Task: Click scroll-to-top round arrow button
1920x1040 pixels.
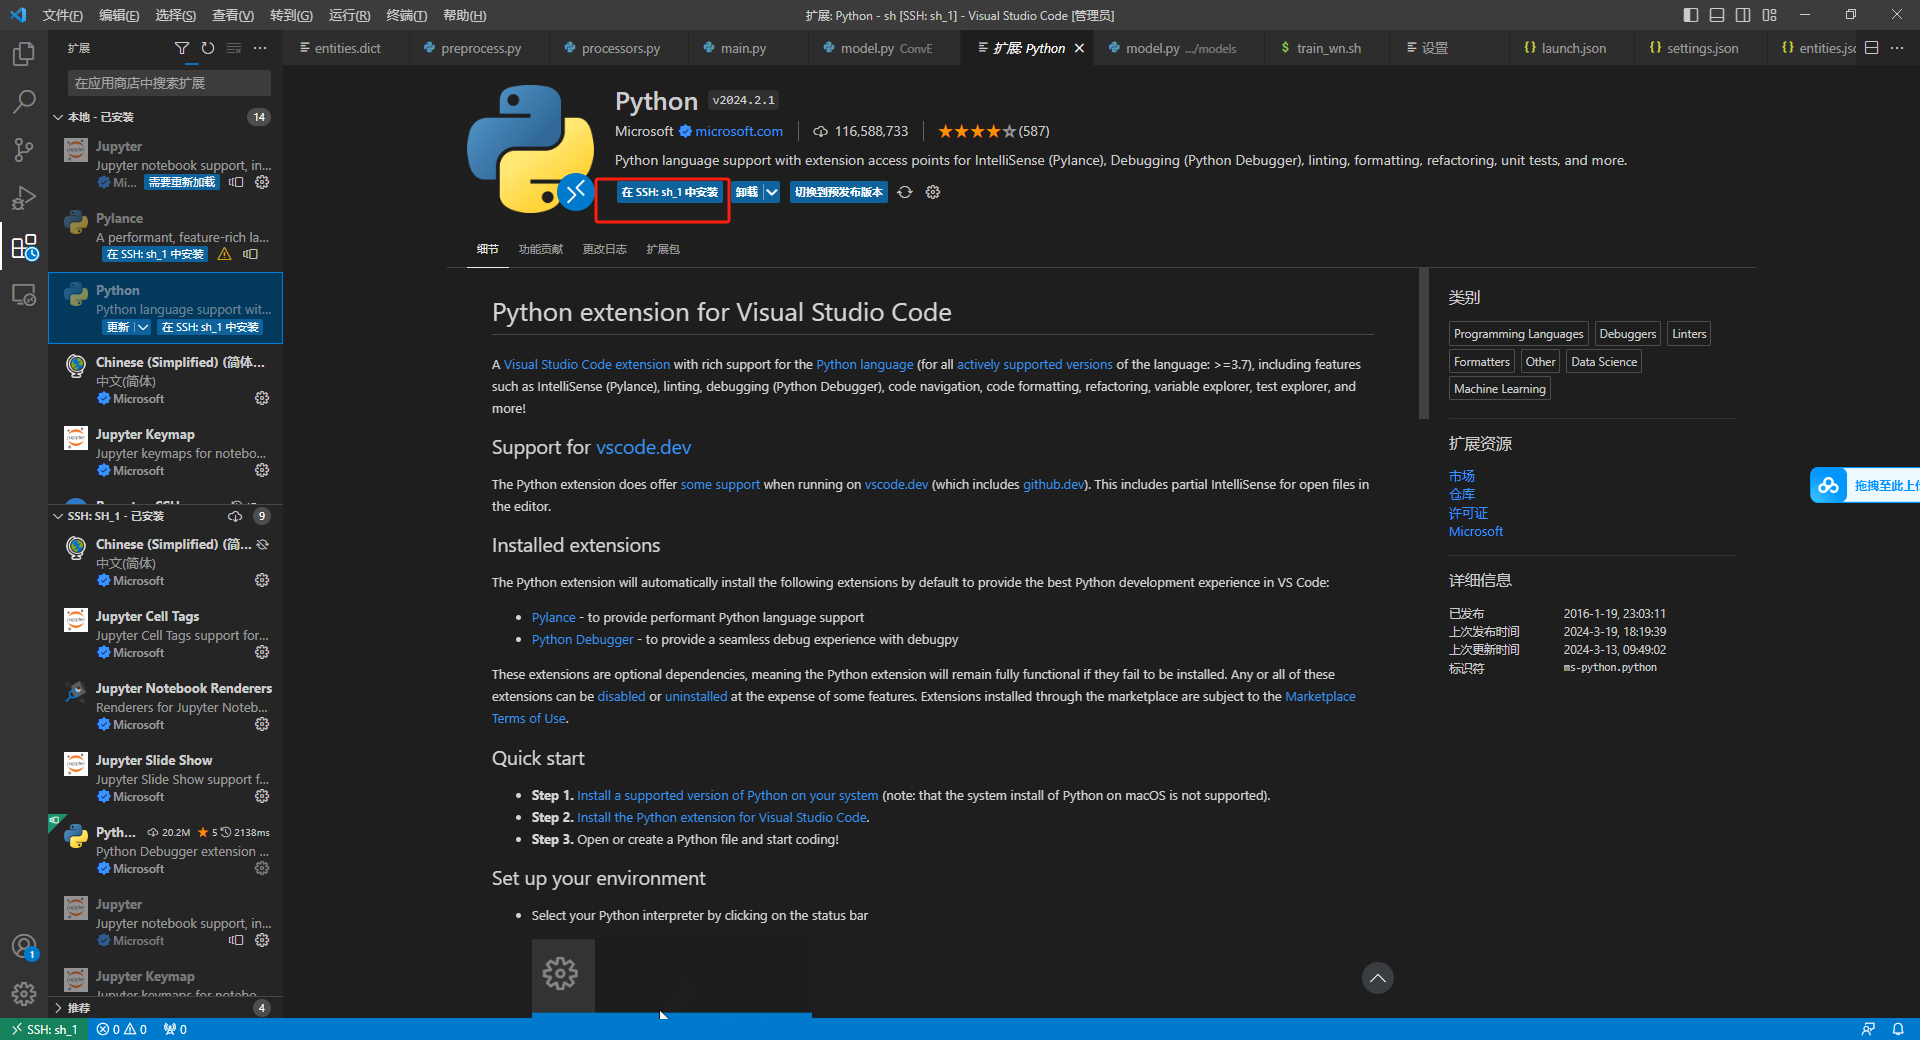Action: [1378, 978]
